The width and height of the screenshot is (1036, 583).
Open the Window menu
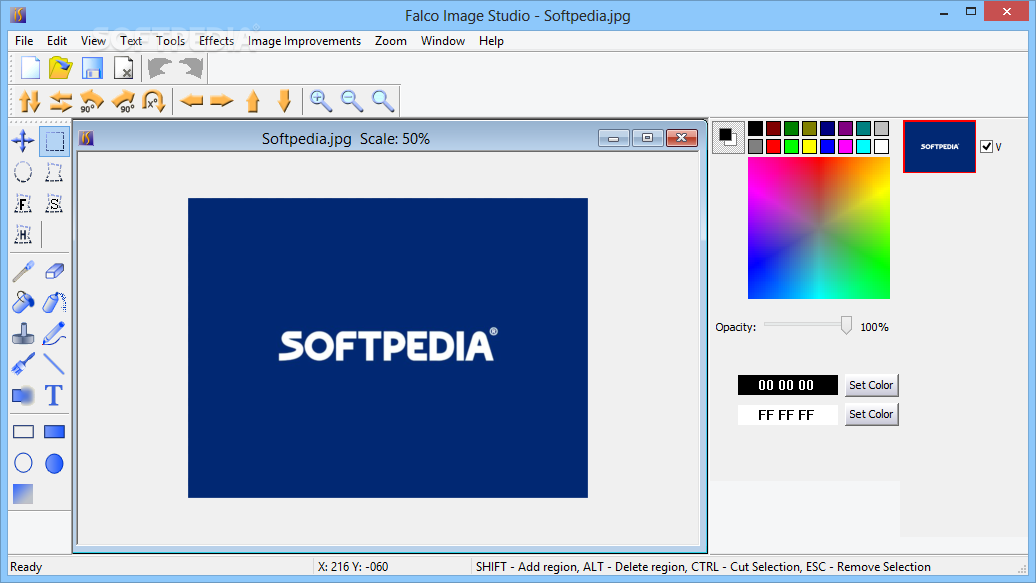click(443, 41)
